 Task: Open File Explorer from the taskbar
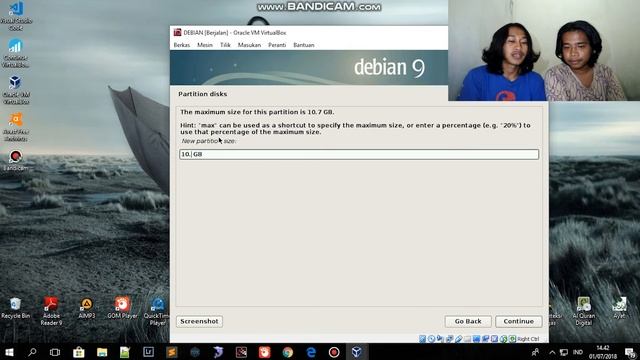coord(102,352)
